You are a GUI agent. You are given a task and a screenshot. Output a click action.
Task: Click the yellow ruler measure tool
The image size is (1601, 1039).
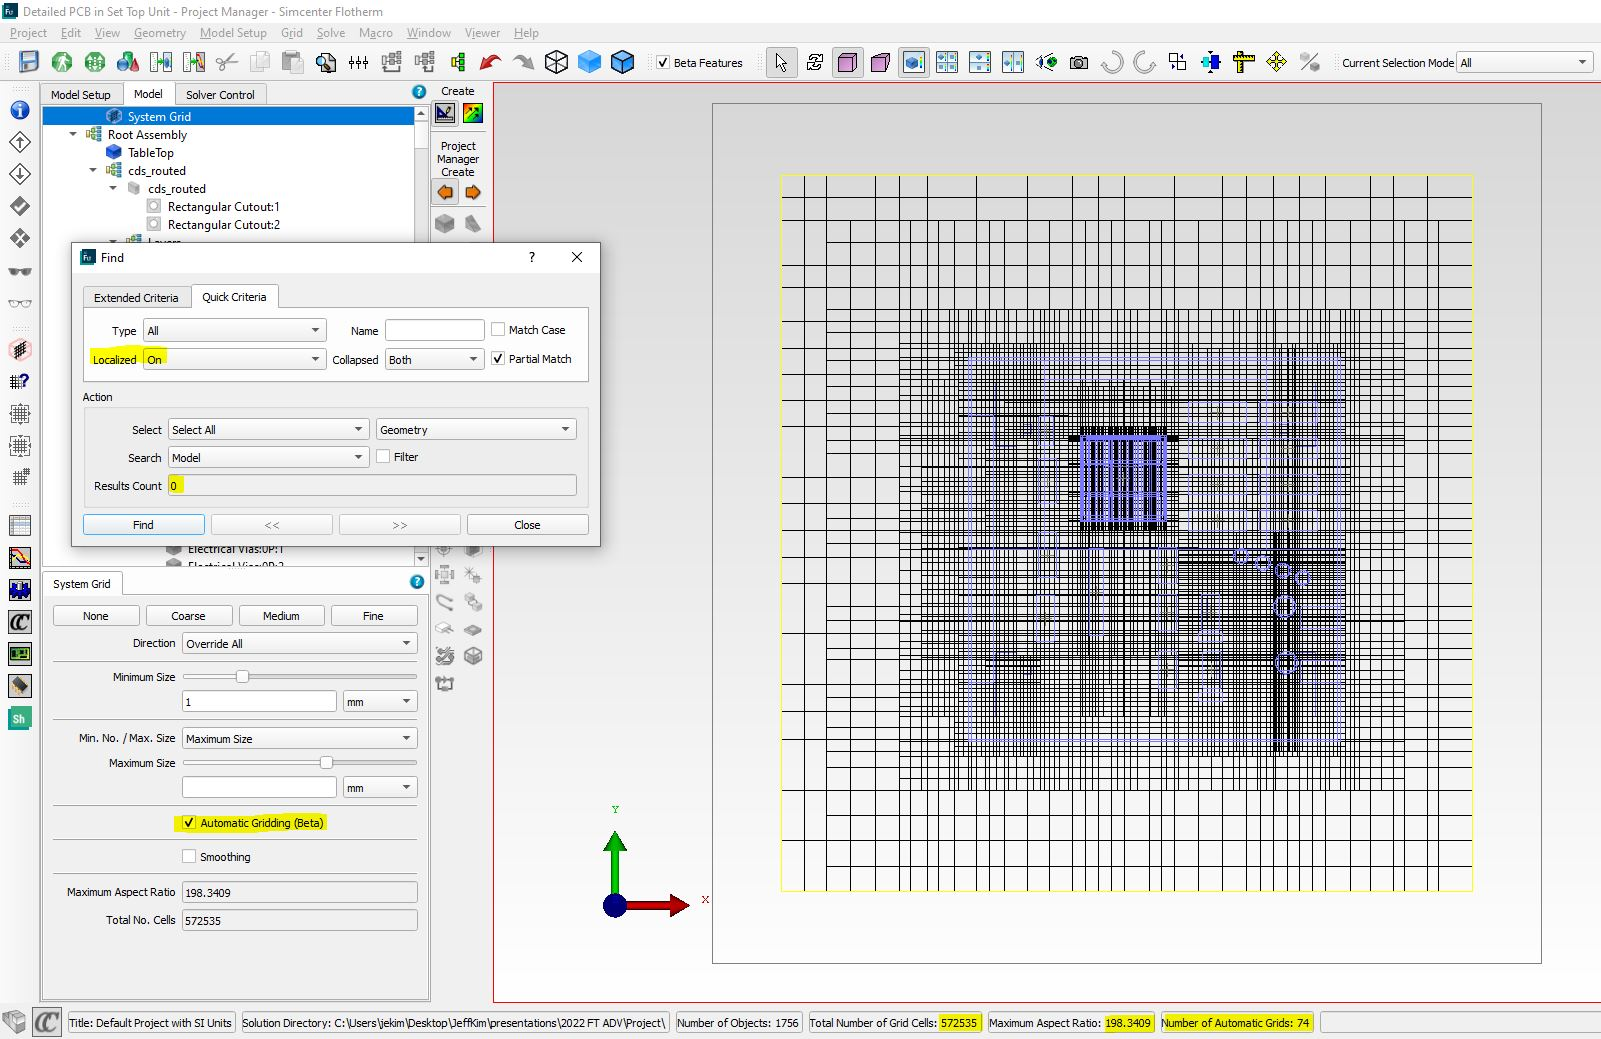tap(1243, 62)
